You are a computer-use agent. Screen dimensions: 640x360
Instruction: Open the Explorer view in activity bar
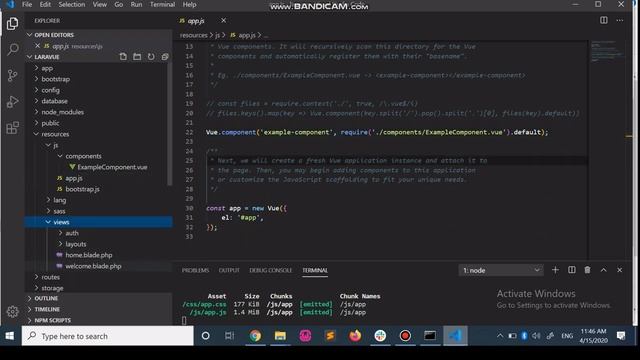click(12, 24)
